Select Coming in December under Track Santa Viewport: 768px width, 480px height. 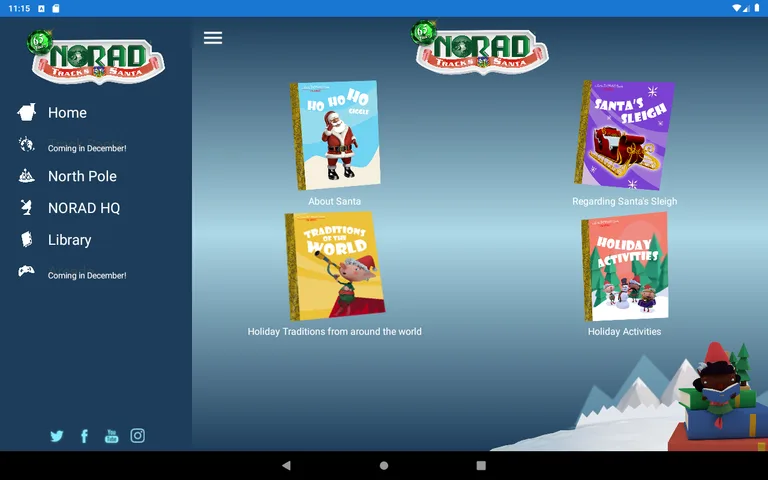tap(87, 148)
